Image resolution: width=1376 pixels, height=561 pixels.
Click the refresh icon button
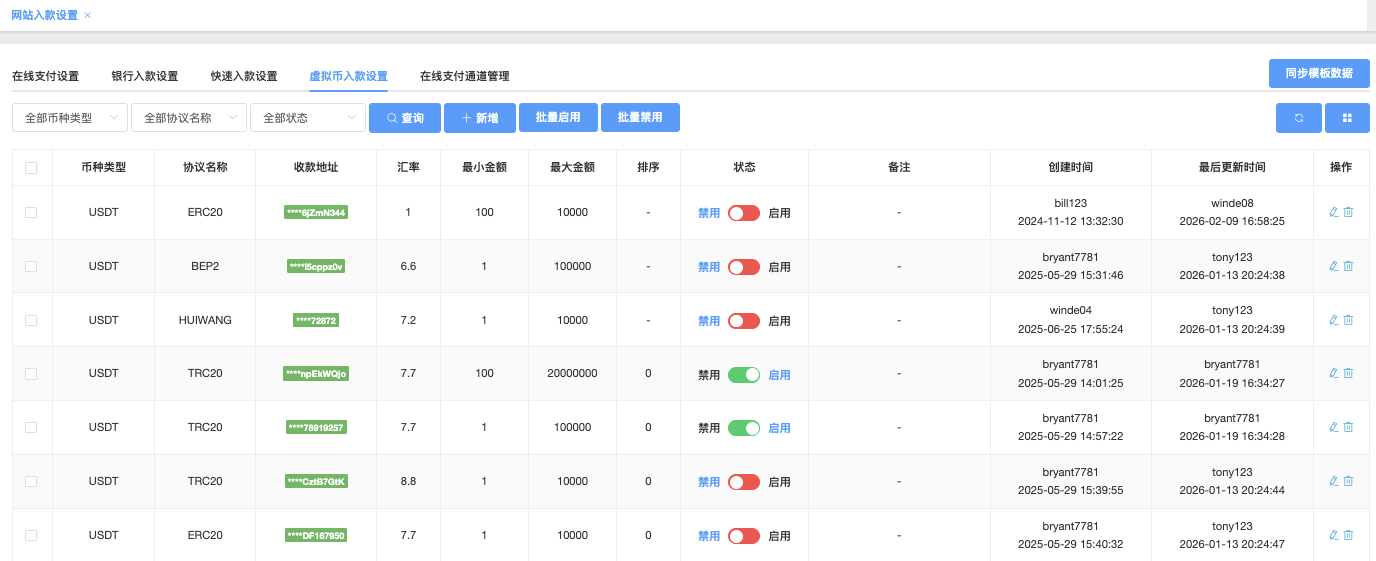(x=1298, y=118)
